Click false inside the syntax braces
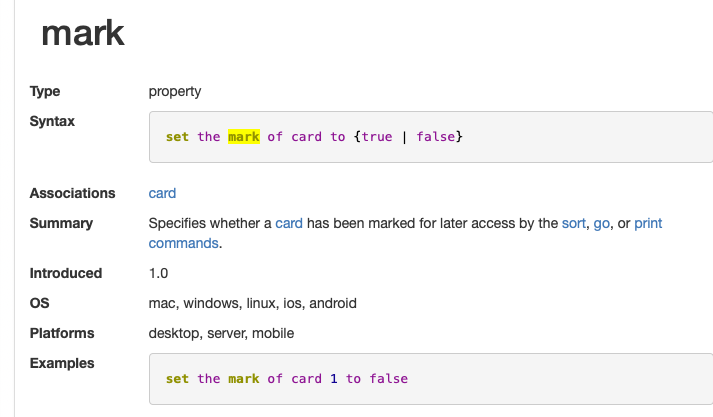The width and height of the screenshot is (713, 417). coord(436,137)
